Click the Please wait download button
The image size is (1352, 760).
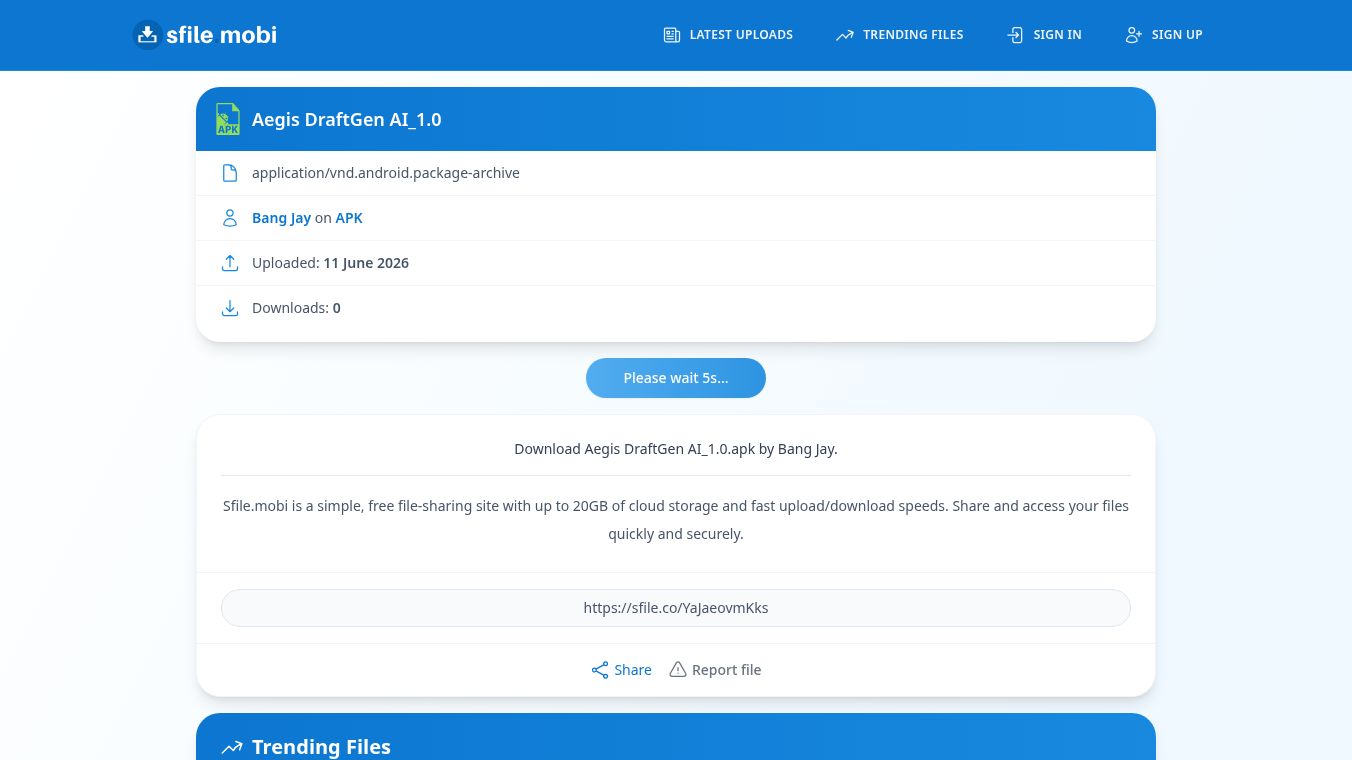pyautogui.click(x=676, y=378)
